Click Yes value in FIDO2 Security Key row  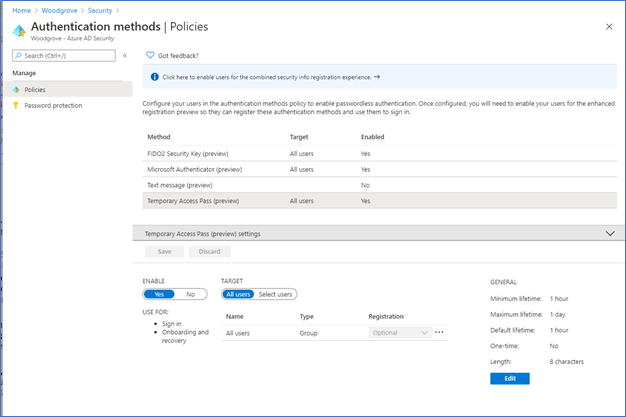pos(365,154)
